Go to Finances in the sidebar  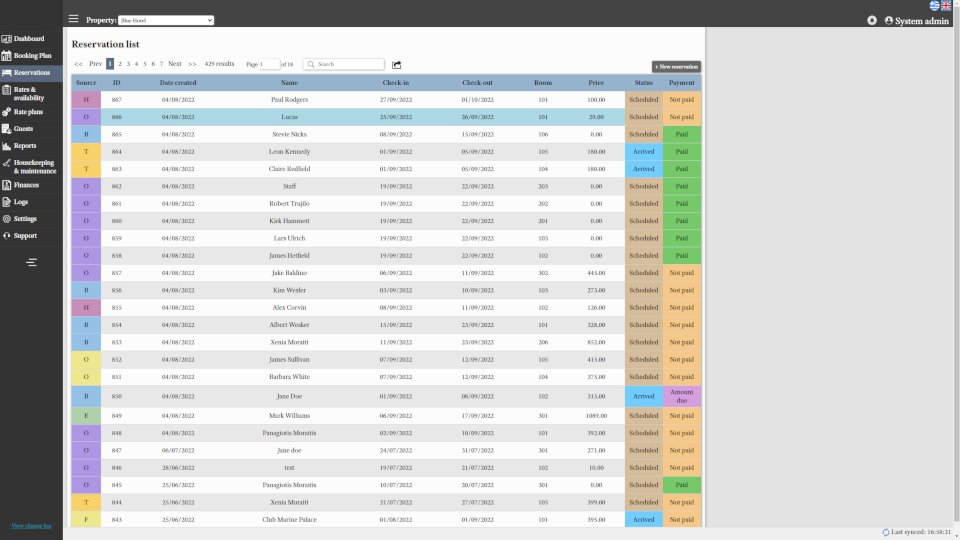pyautogui.click(x=26, y=185)
